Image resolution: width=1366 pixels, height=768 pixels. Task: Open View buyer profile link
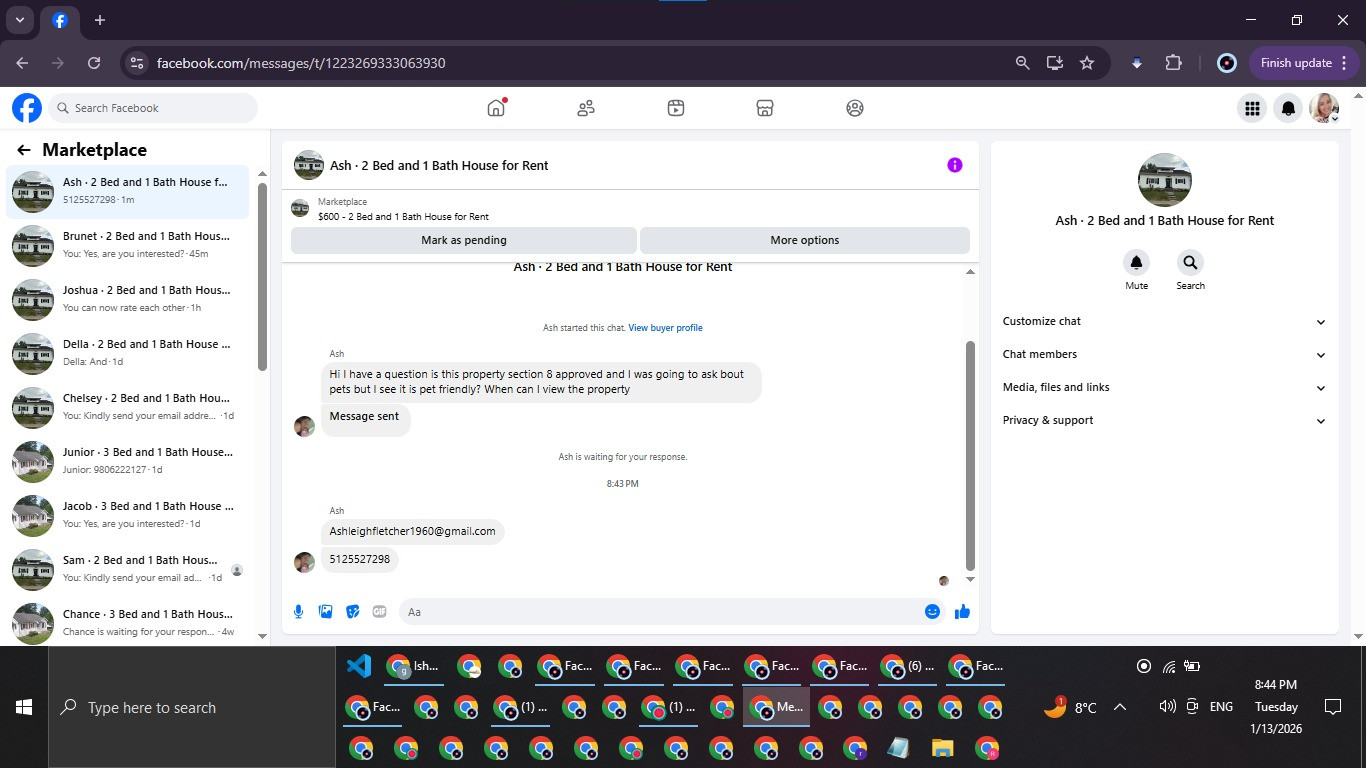pyautogui.click(x=665, y=328)
